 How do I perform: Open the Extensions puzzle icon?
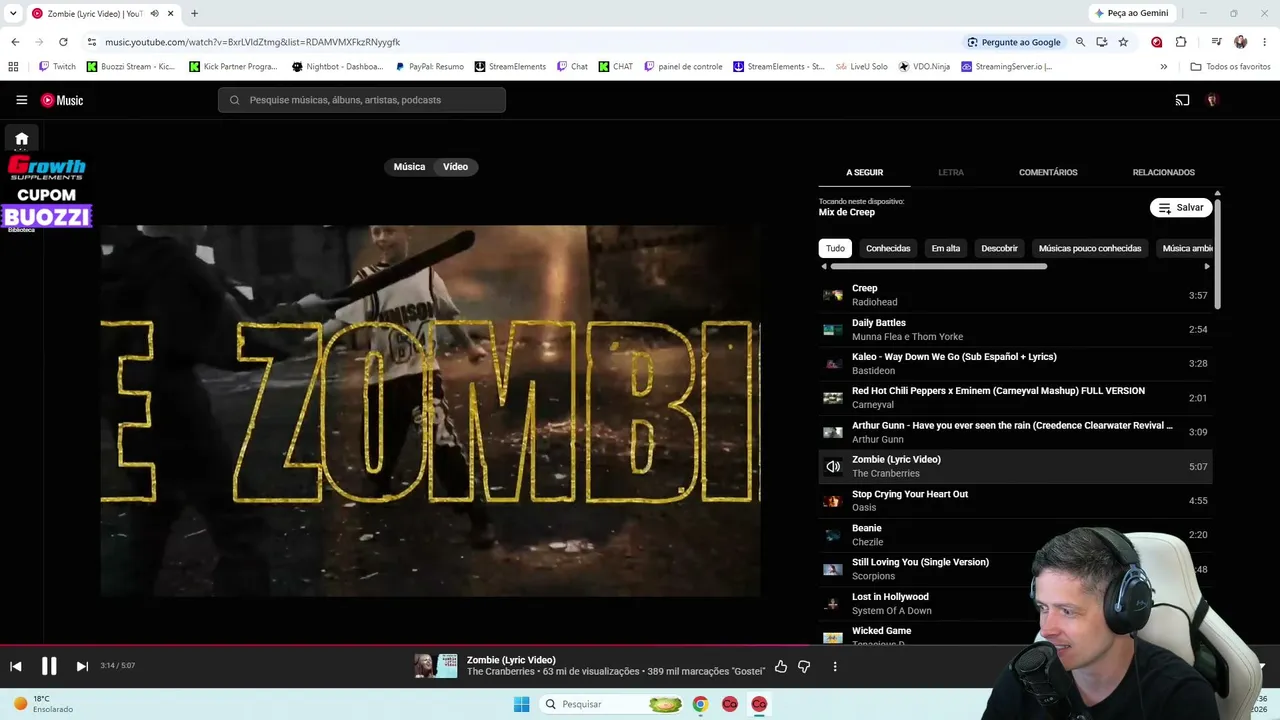[x=1181, y=42]
